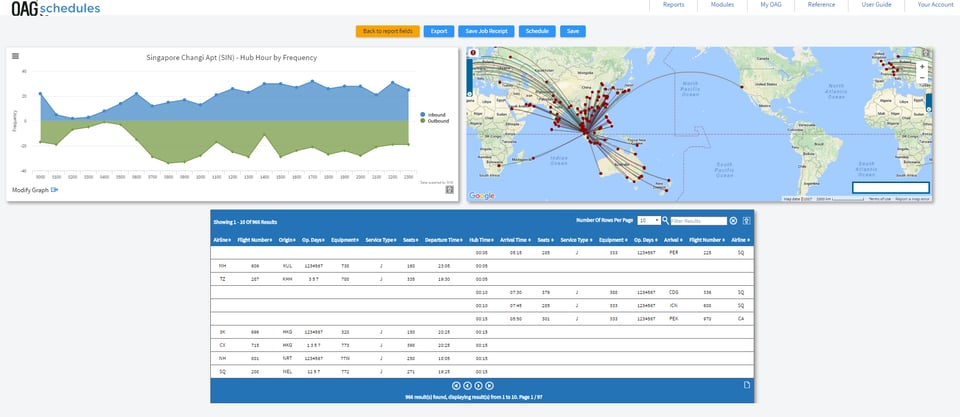Click the MEL origin cell
The width and height of the screenshot is (960, 417).
(x=287, y=372)
